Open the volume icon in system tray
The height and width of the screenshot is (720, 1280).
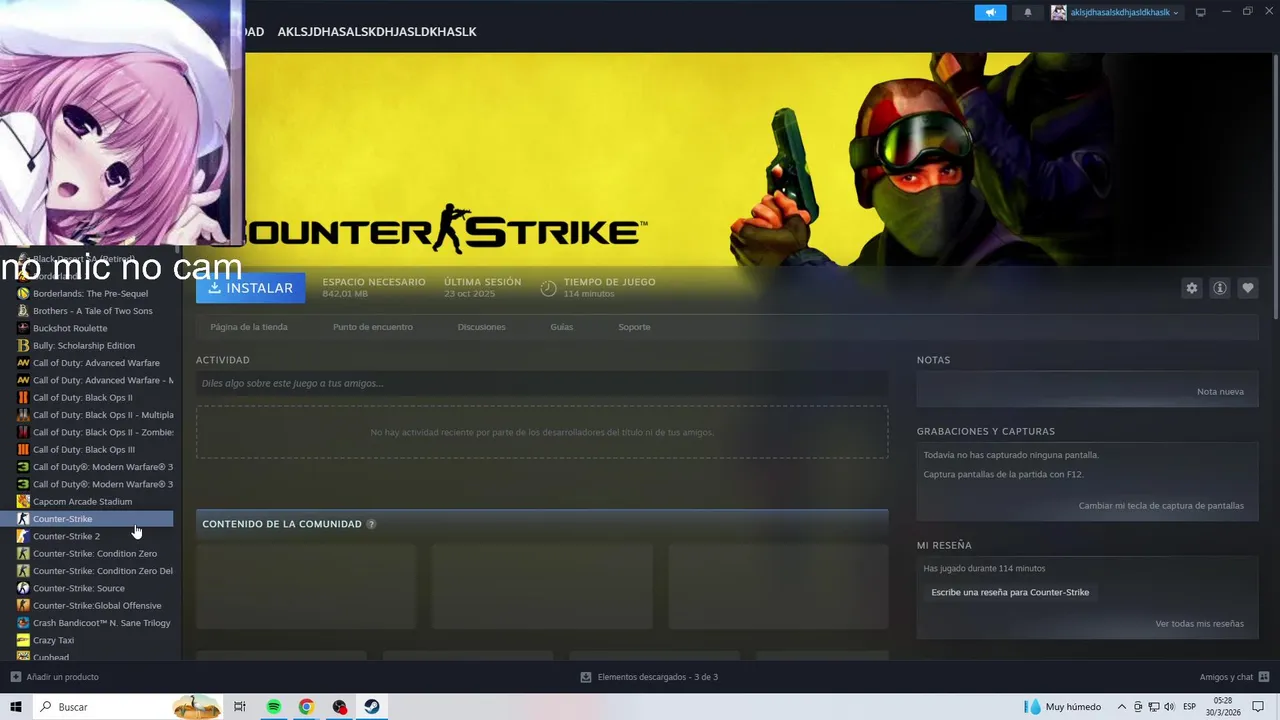[1171, 707]
